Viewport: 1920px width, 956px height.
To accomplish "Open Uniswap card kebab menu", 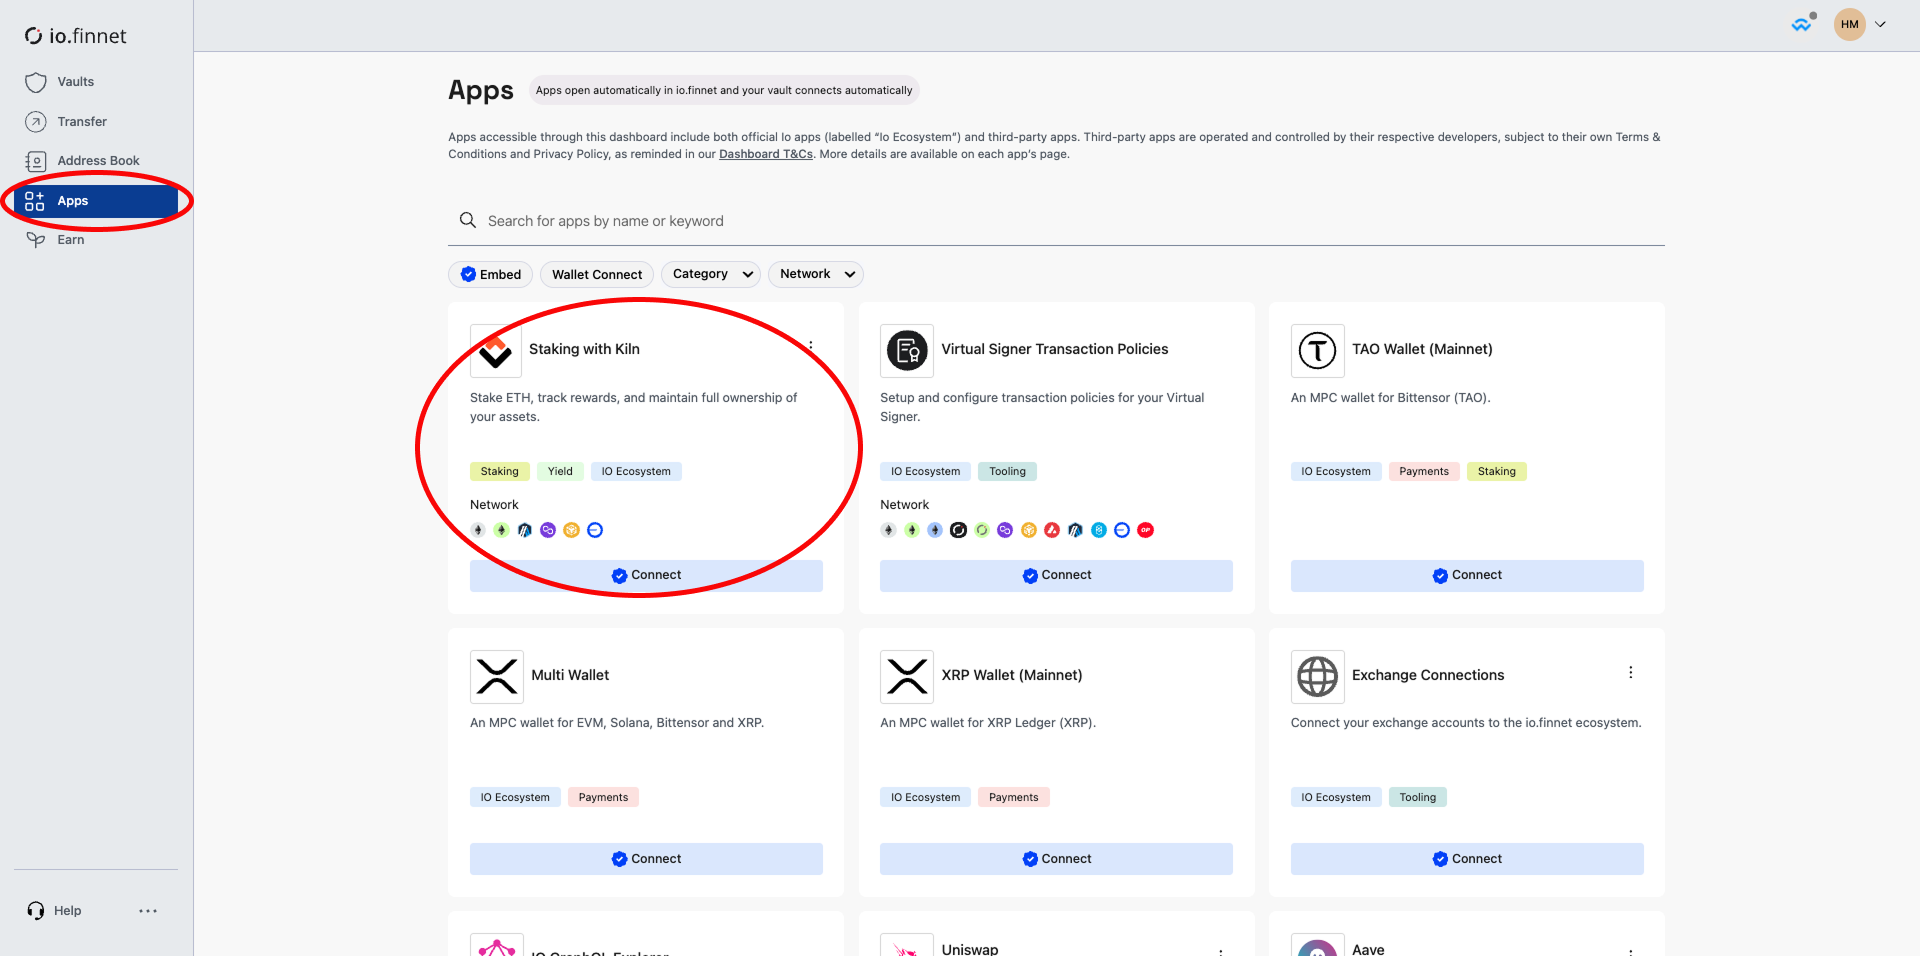I will (1221, 951).
